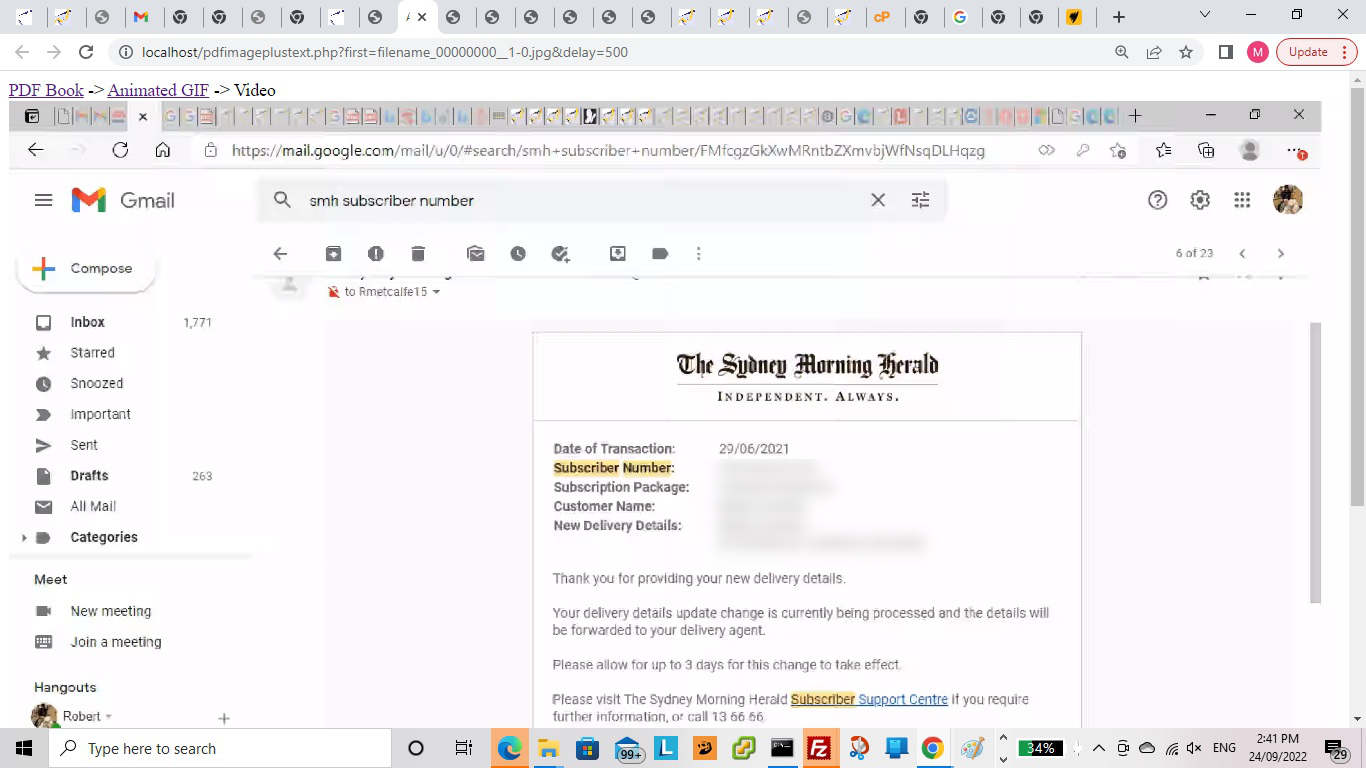Report the message as spam

376,254
